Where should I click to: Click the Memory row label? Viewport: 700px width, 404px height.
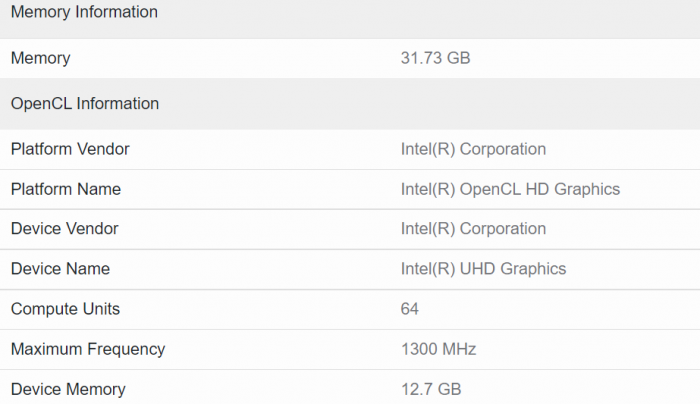point(41,59)
